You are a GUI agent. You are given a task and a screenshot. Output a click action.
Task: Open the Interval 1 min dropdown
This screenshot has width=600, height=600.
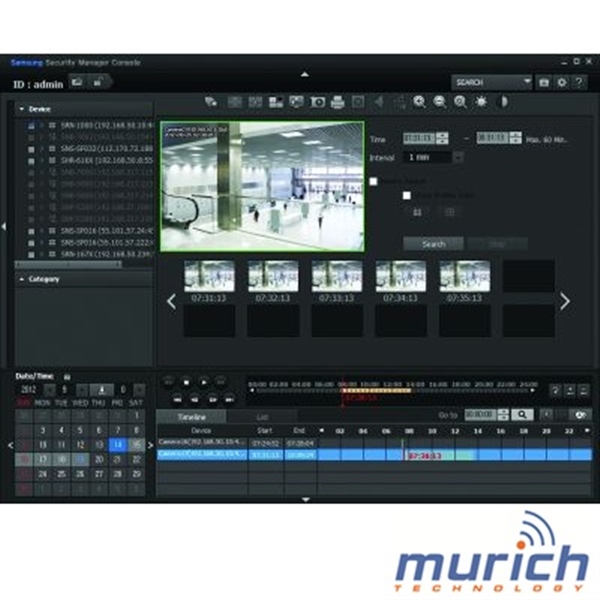[434, 157]
